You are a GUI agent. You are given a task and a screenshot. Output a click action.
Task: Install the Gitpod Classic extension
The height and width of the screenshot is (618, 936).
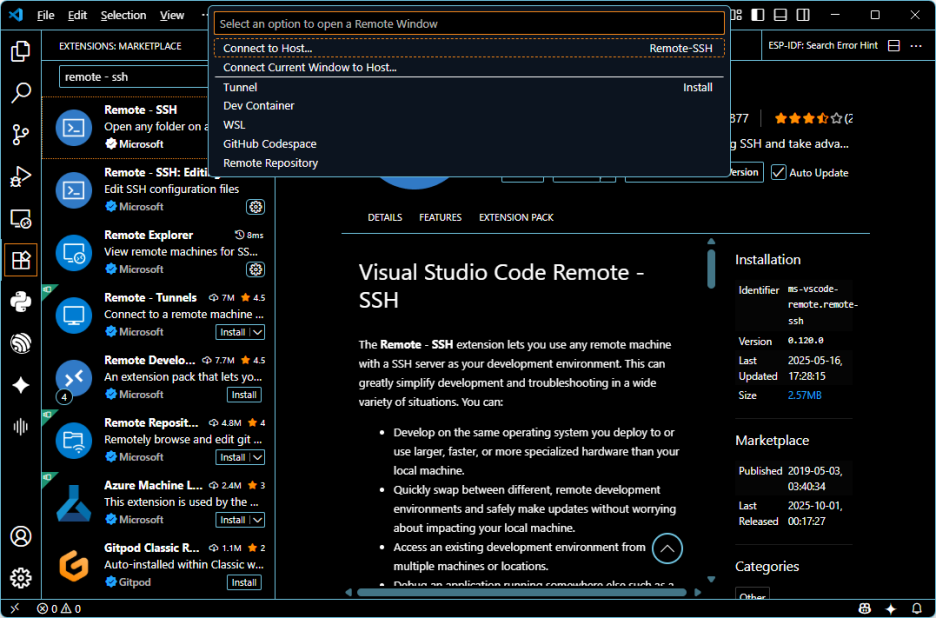click(244, 583)
